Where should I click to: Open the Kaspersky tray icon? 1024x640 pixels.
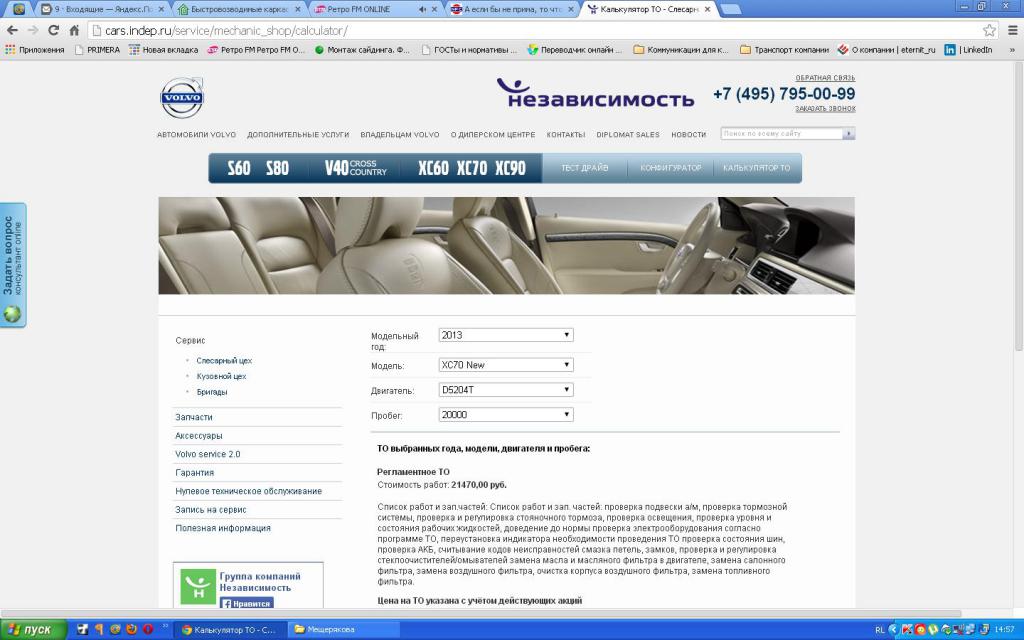pos(907,630)
